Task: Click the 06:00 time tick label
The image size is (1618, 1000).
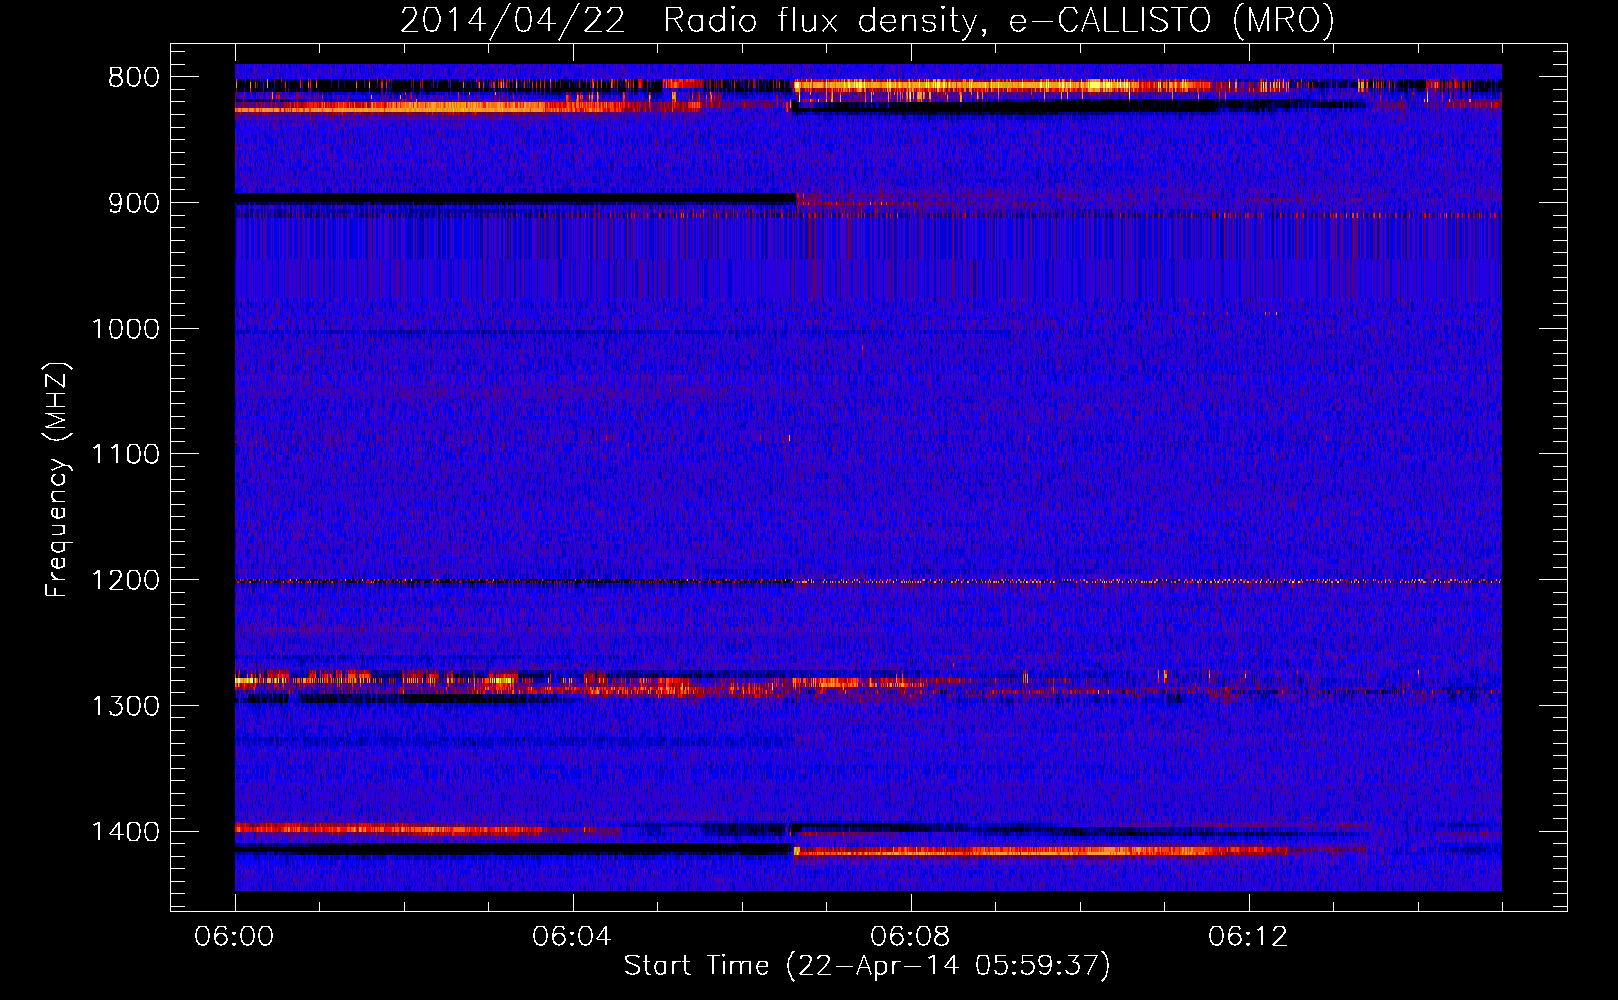Action: 235,937
